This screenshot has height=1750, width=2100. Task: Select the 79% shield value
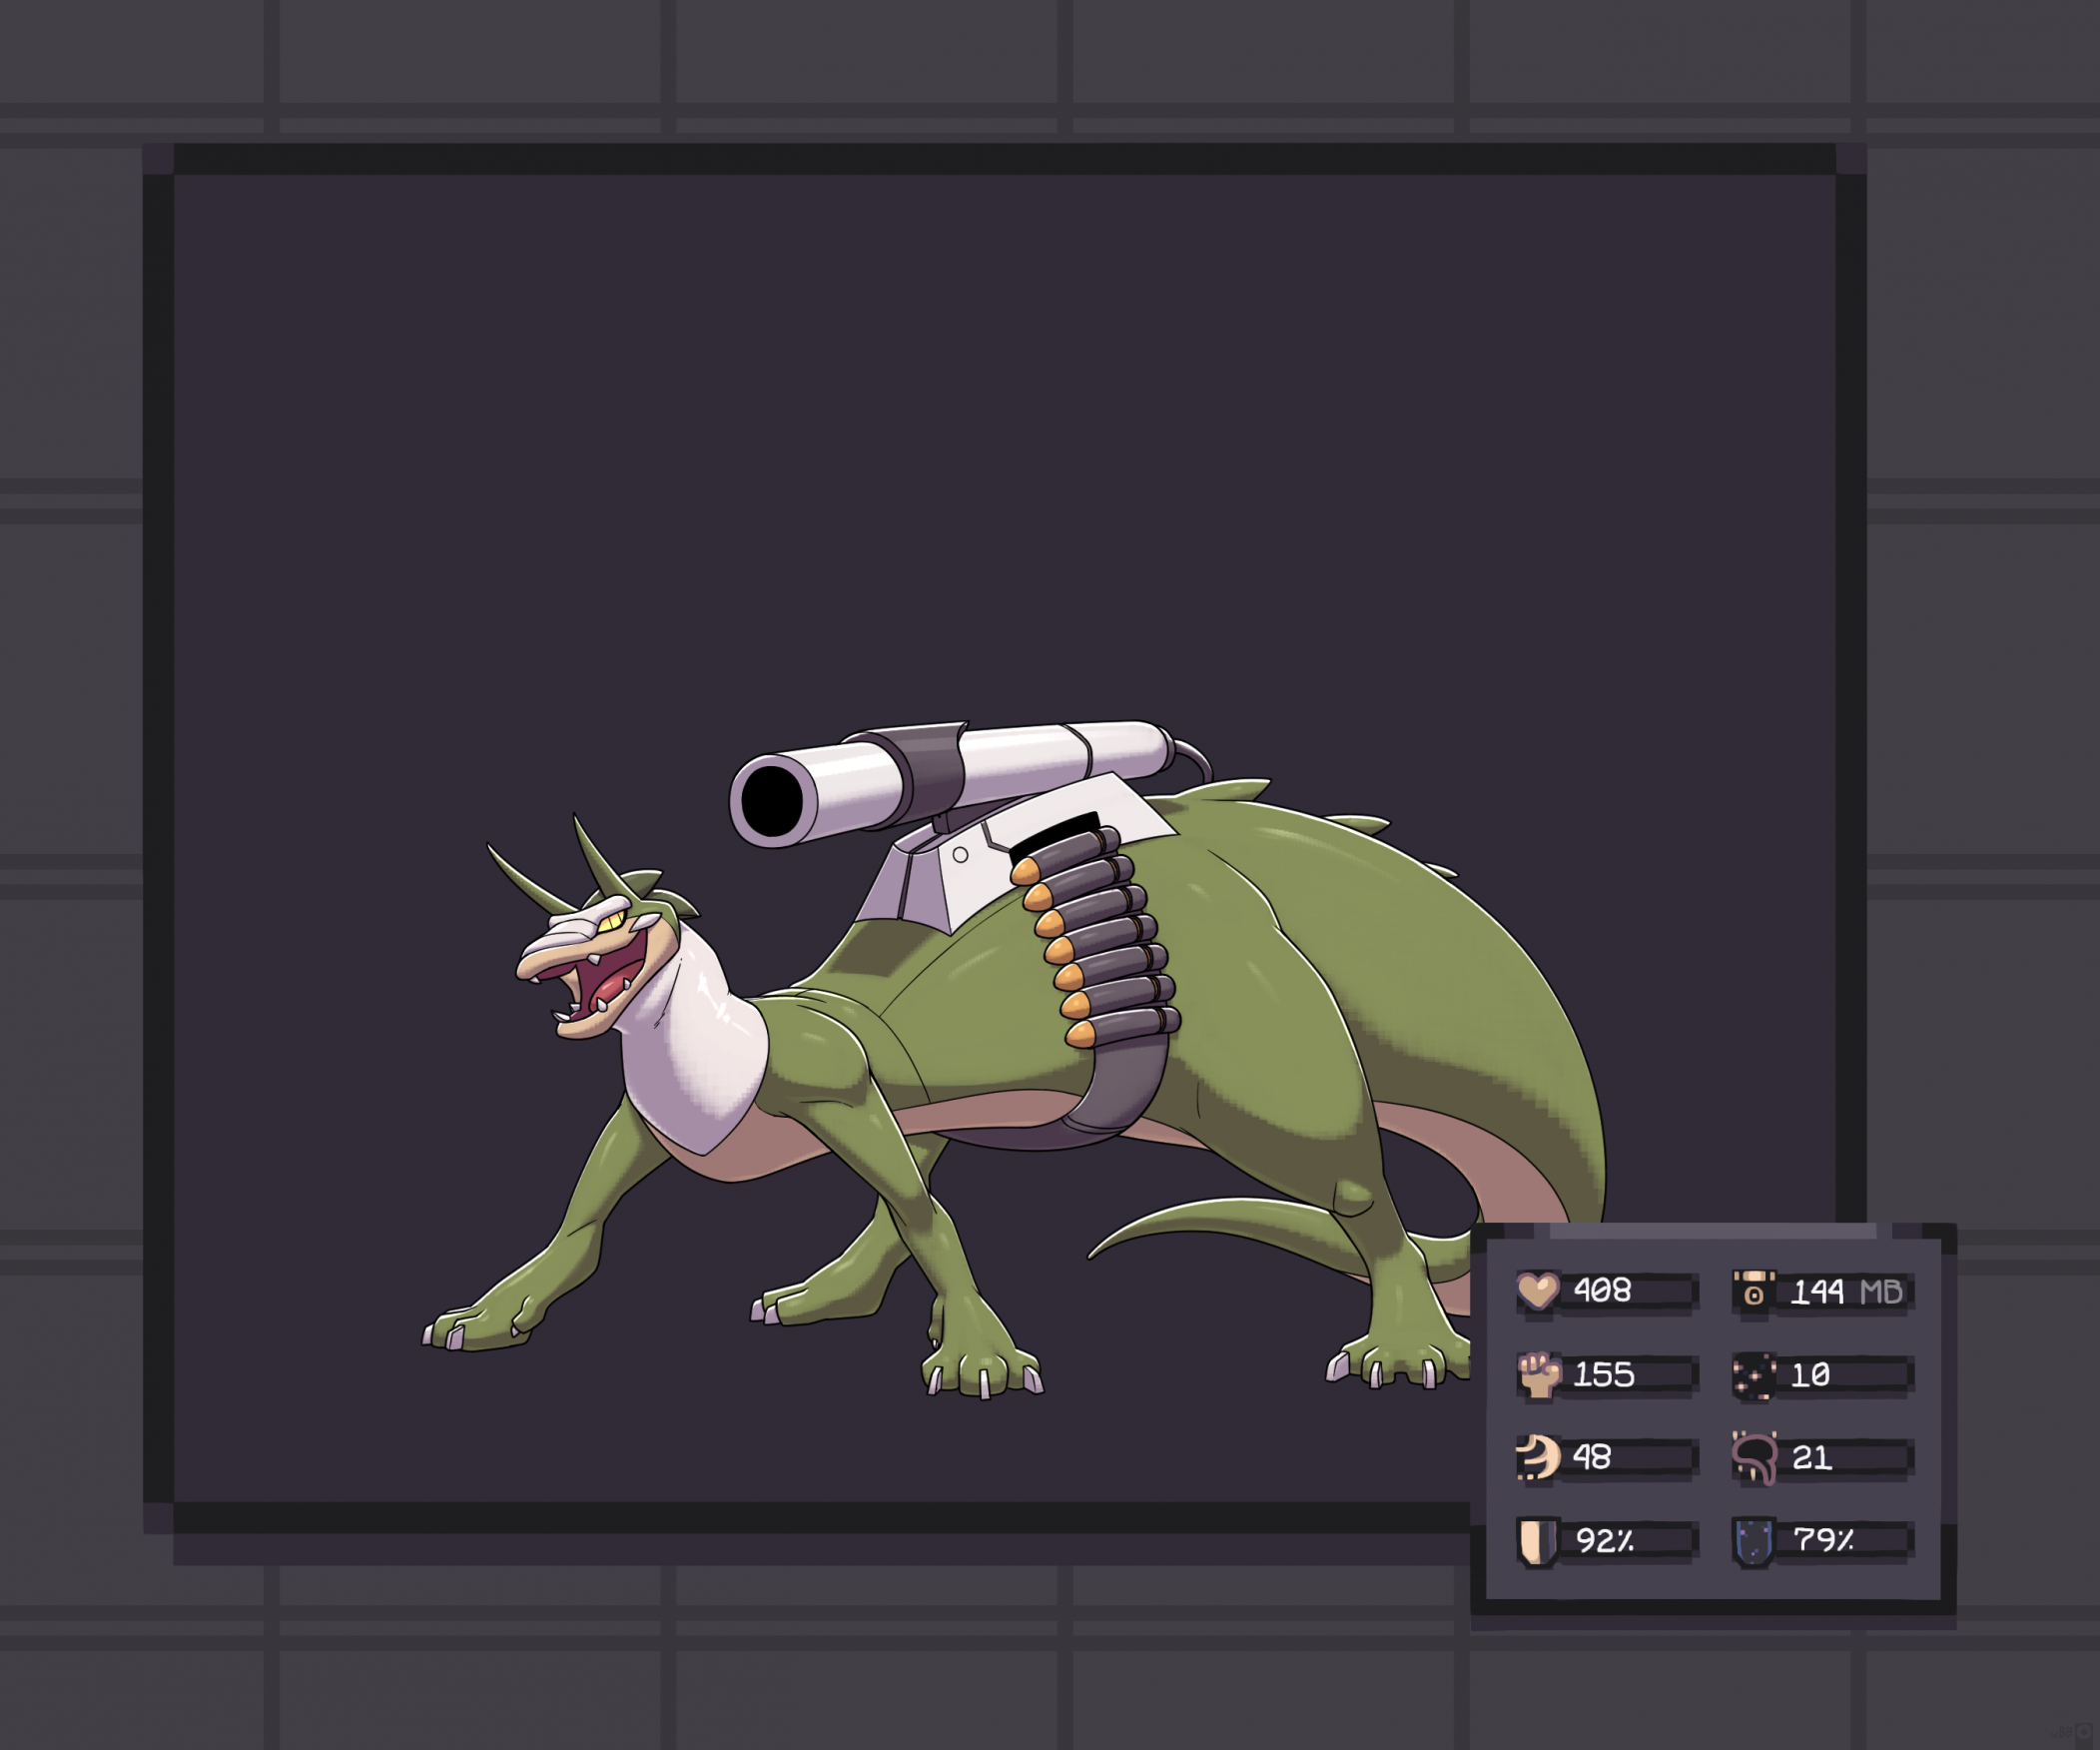pos(1824,1540)
